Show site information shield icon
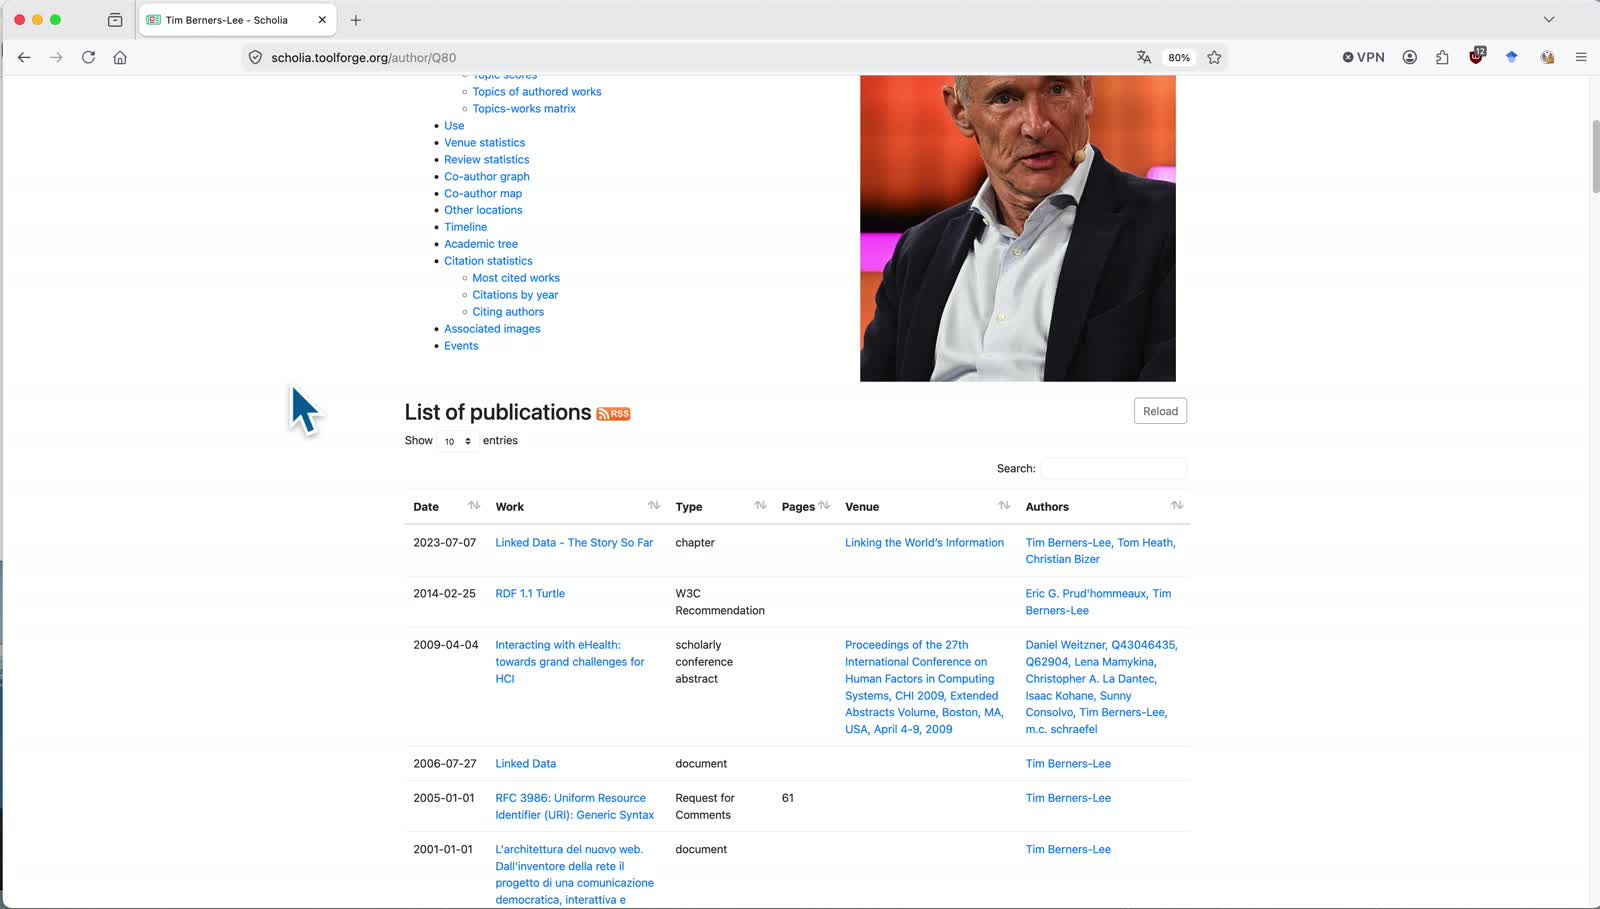The height and width of the screenshot is (909, 1600). point(255,57)
